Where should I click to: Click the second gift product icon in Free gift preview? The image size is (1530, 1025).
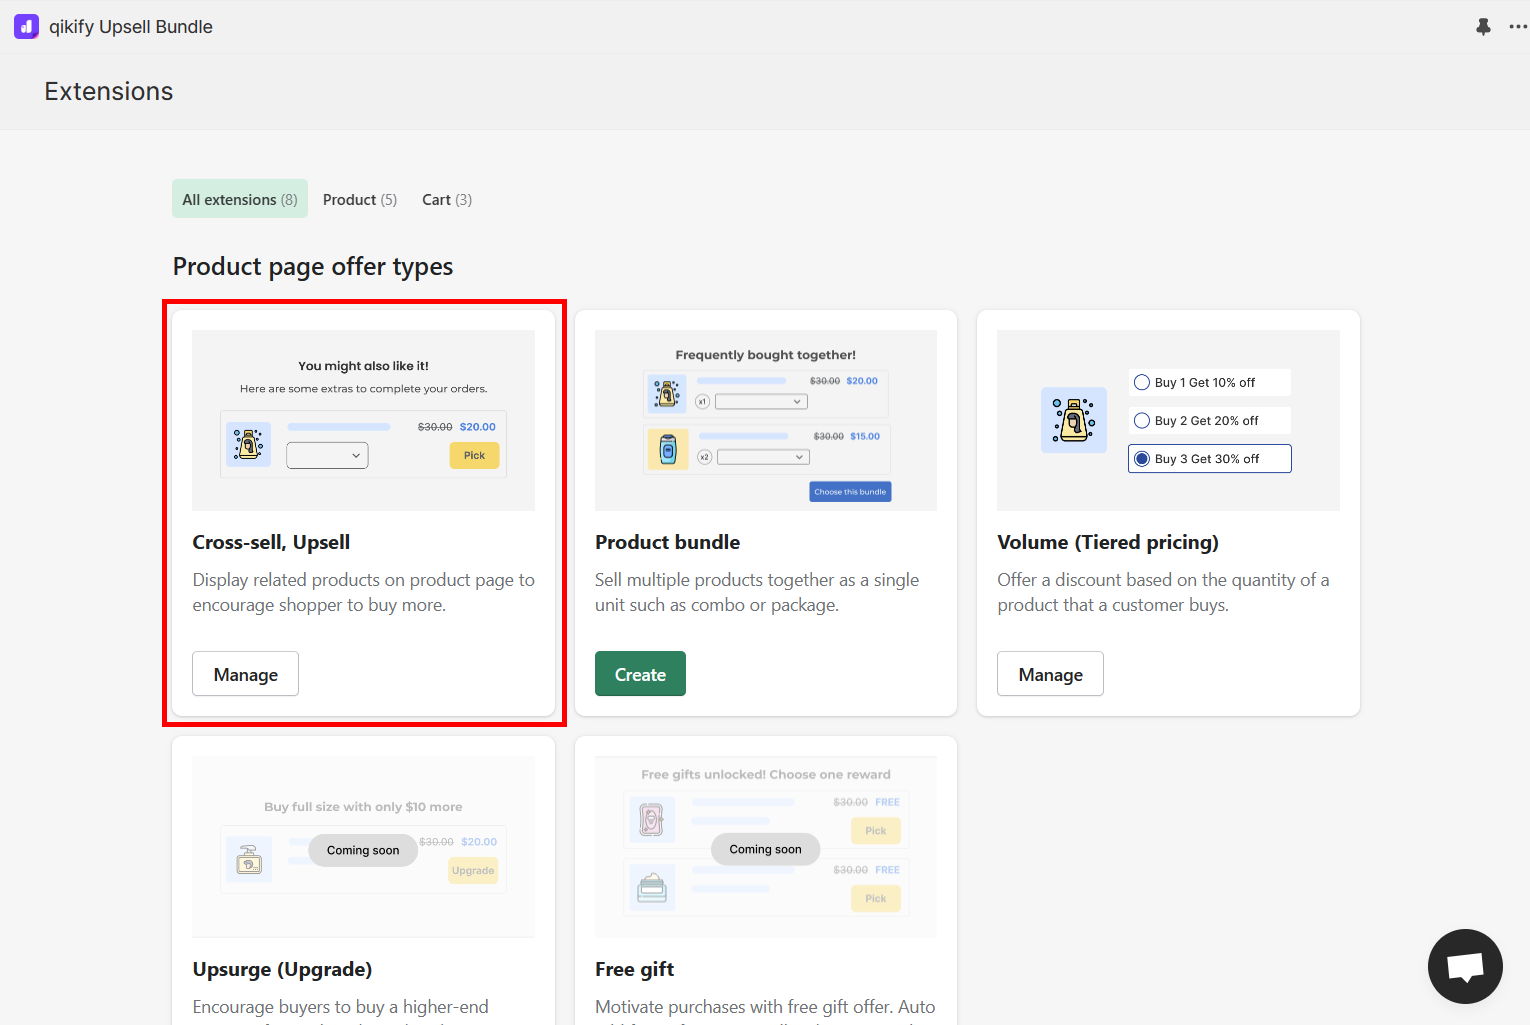(x=651, y=888)
